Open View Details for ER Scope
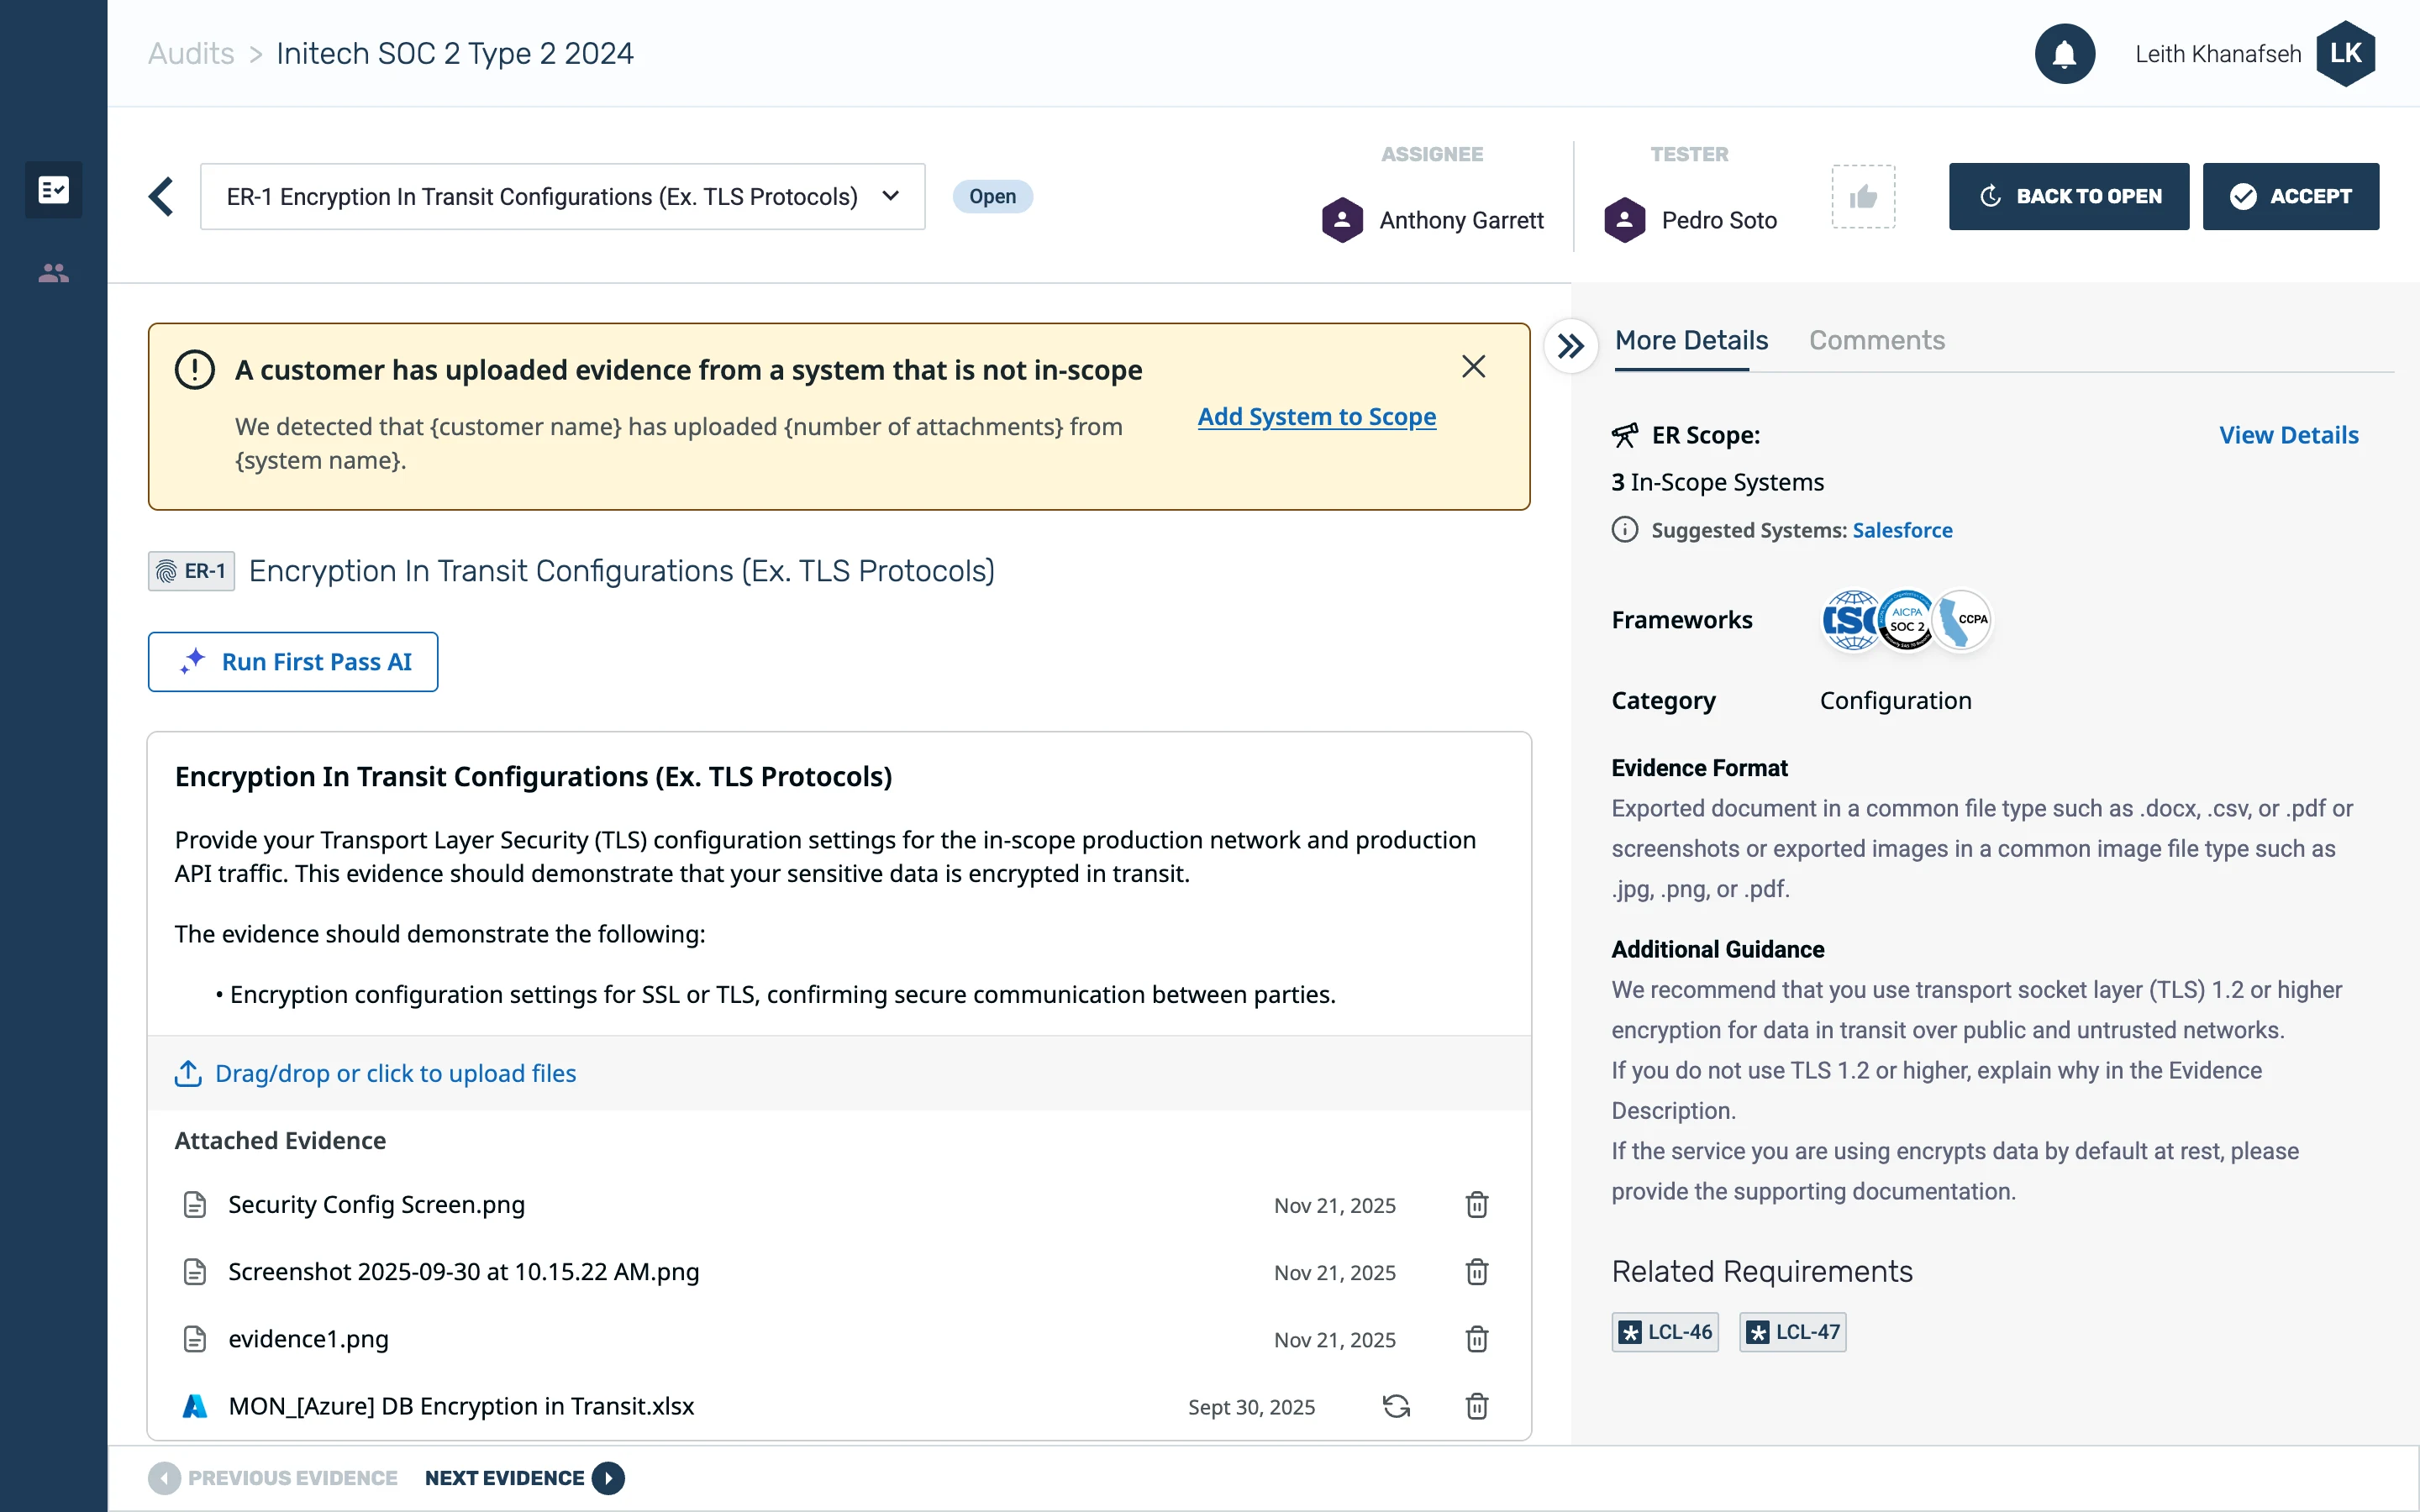 pyautogui.click(x=2288, y=435)
